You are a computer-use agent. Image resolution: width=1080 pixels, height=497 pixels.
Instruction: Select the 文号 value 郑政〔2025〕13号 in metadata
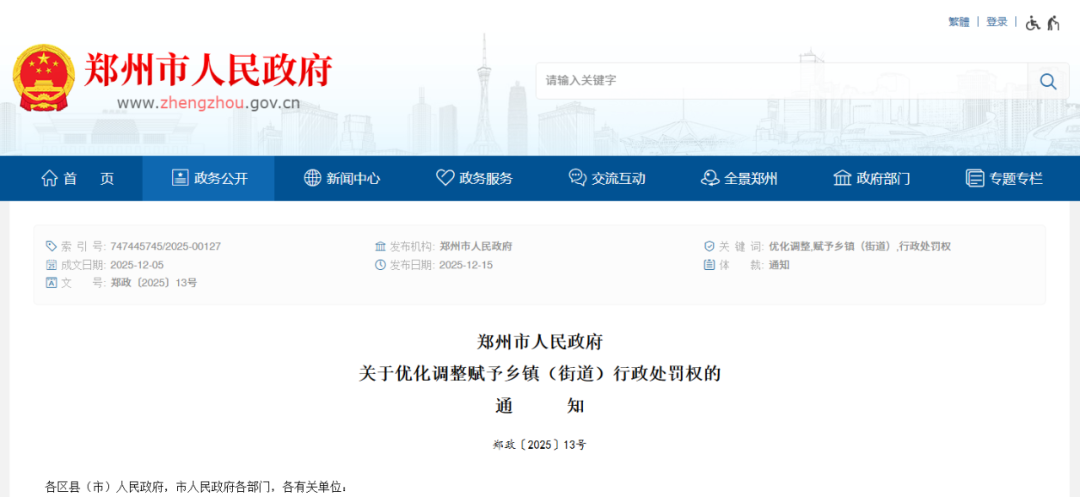pos(154,283)
